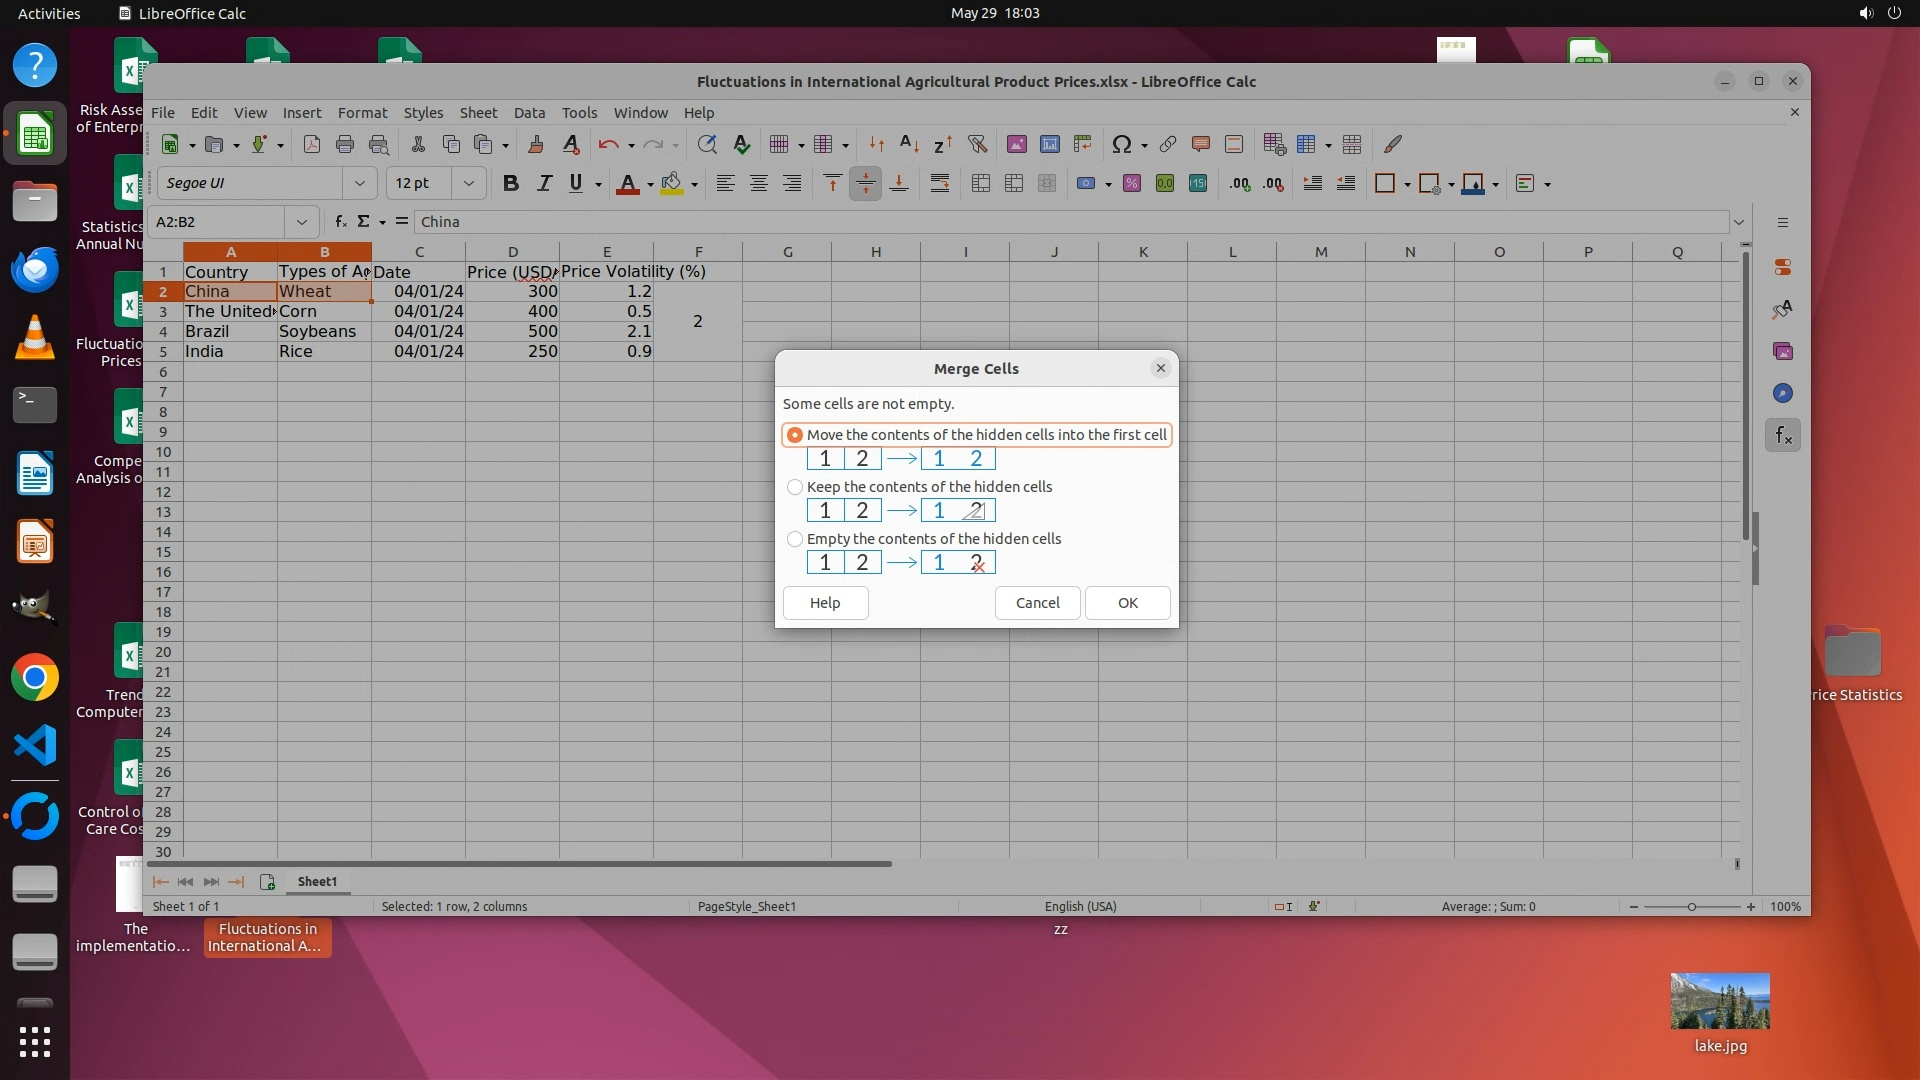1920x1080 pixels.
Task: Open the Functions sidebar panel icon
Action: (x=1783, y=435)
